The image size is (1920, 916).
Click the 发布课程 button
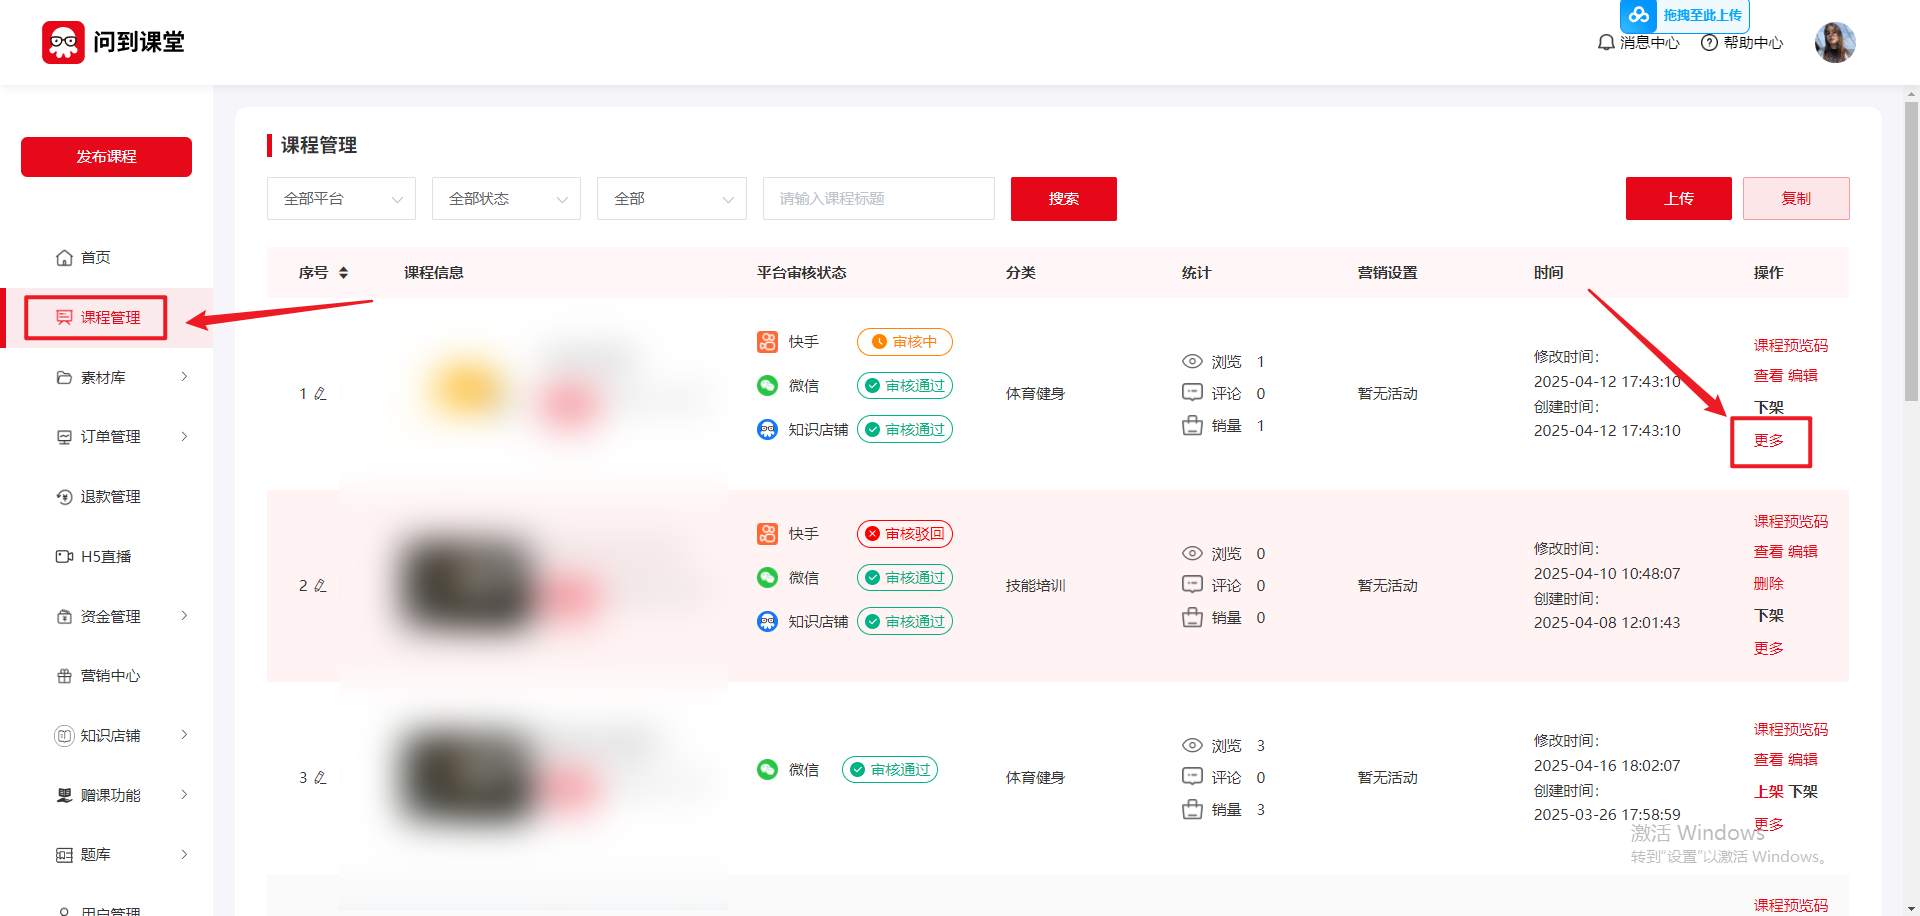point(106,157)
